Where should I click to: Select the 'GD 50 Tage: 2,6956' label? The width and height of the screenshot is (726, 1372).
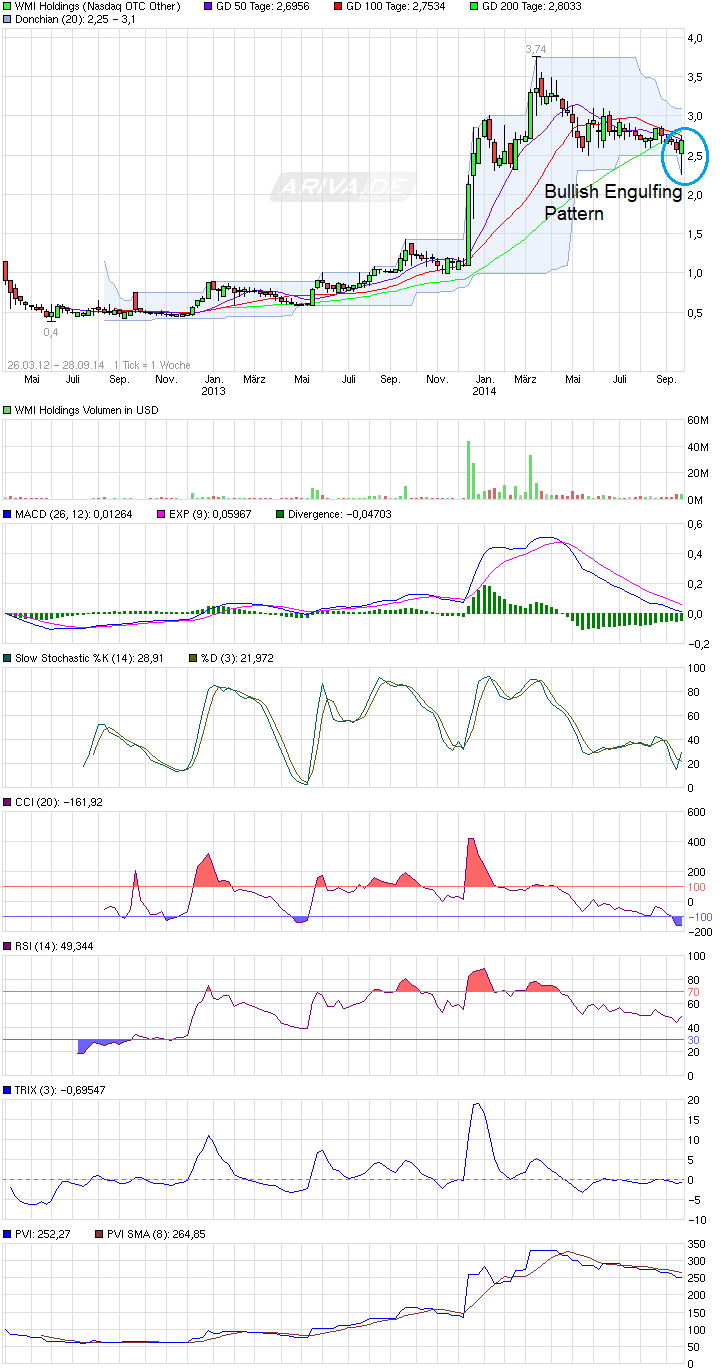265,6
